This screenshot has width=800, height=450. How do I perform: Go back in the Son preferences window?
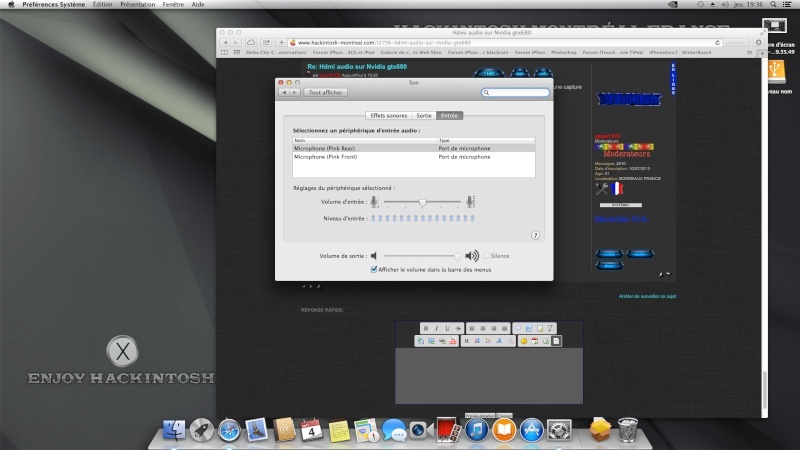pos(284,92)
